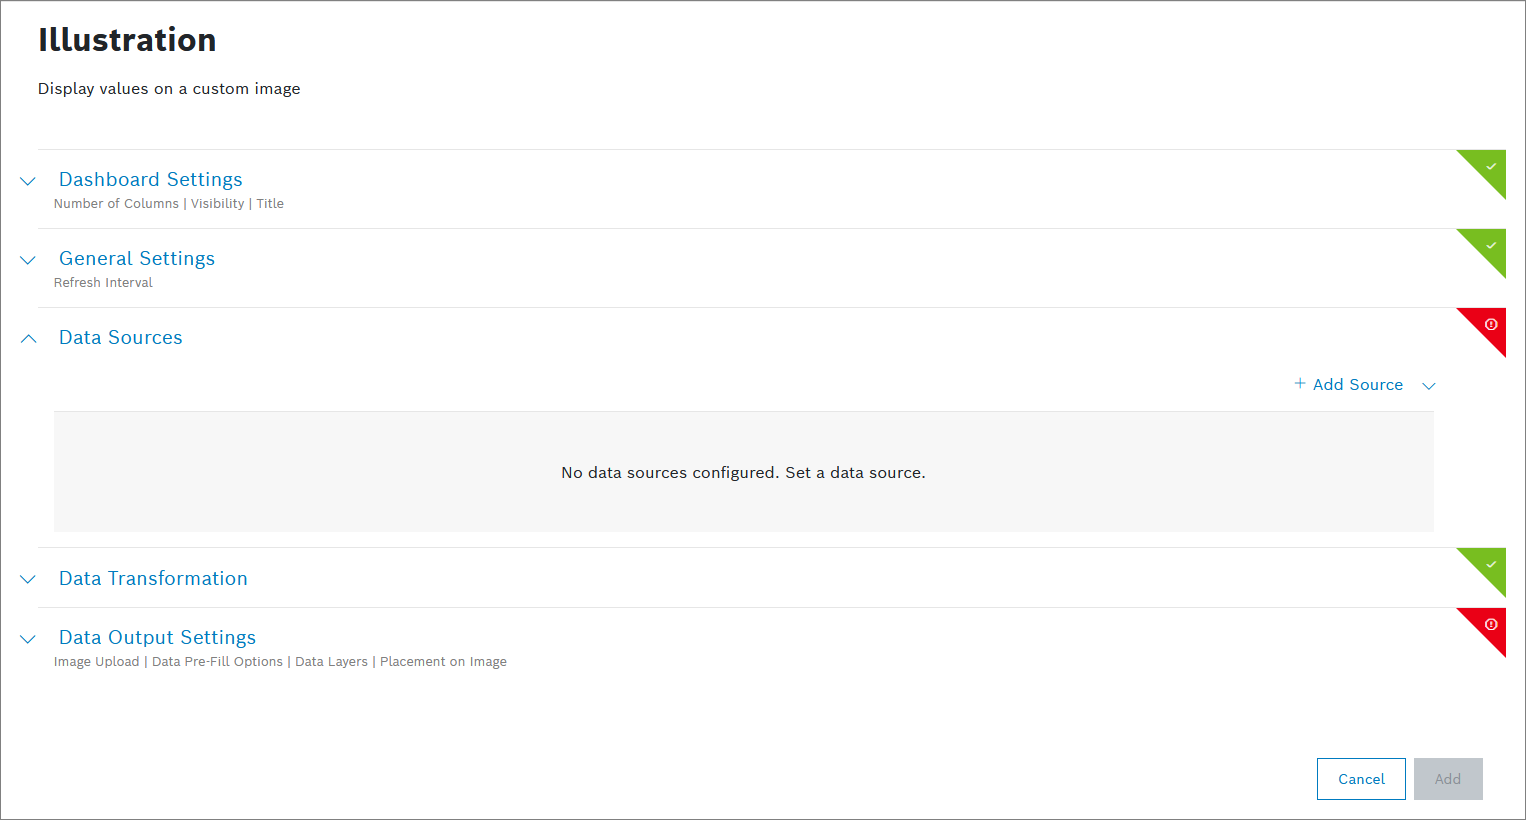
Task: Click the red error badge for Data Sources
Action: (x=1490, y=324)
